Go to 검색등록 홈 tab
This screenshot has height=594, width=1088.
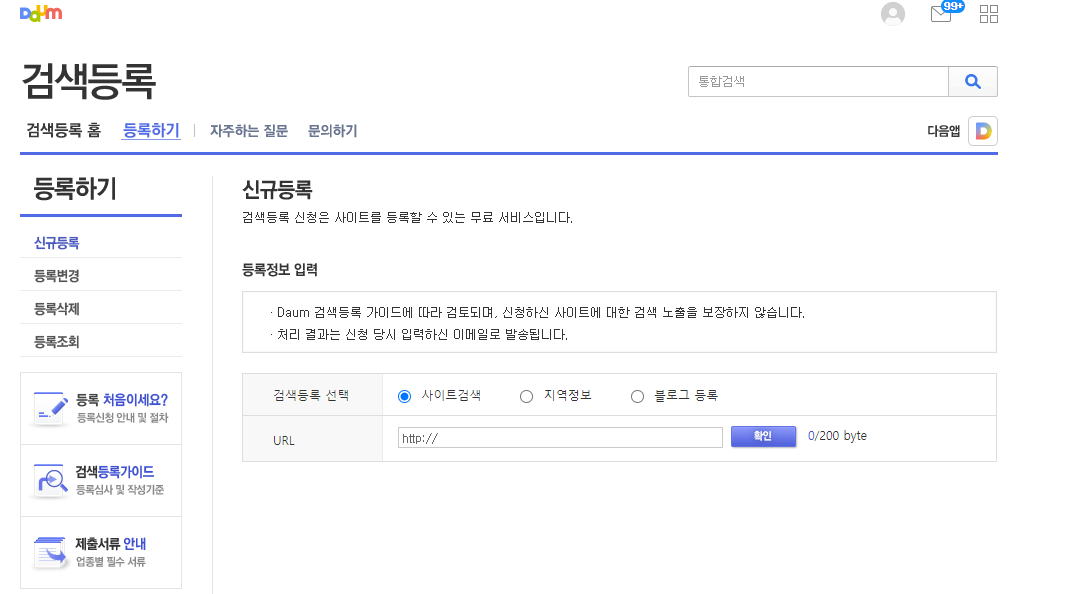coord(64,130)
